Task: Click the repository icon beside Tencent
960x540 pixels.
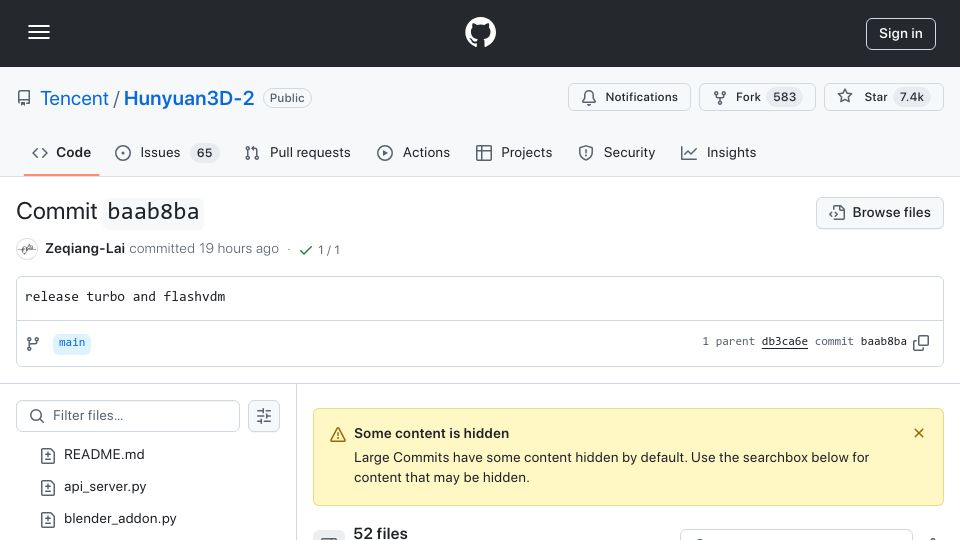Action: point(24,98)
